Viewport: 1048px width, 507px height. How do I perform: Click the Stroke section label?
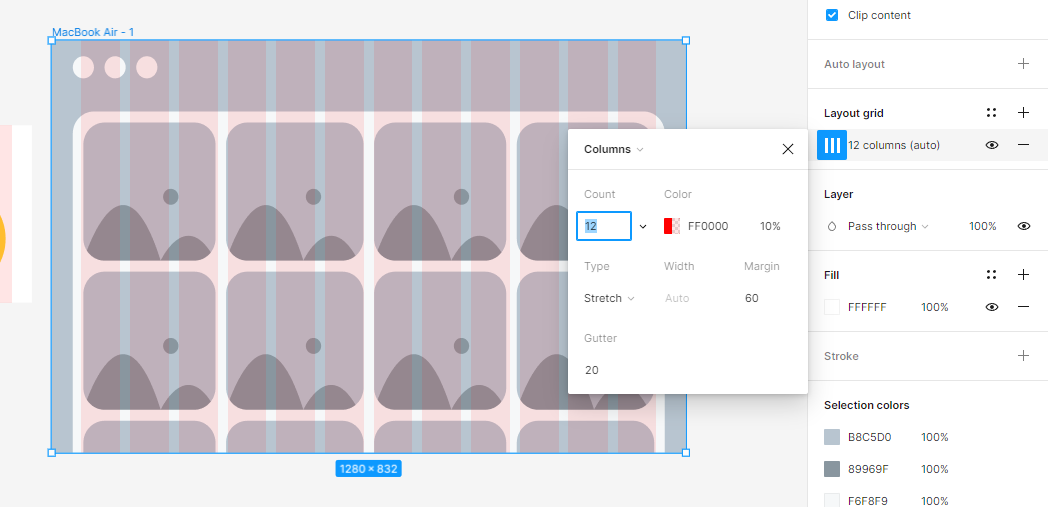coord(841,355)
